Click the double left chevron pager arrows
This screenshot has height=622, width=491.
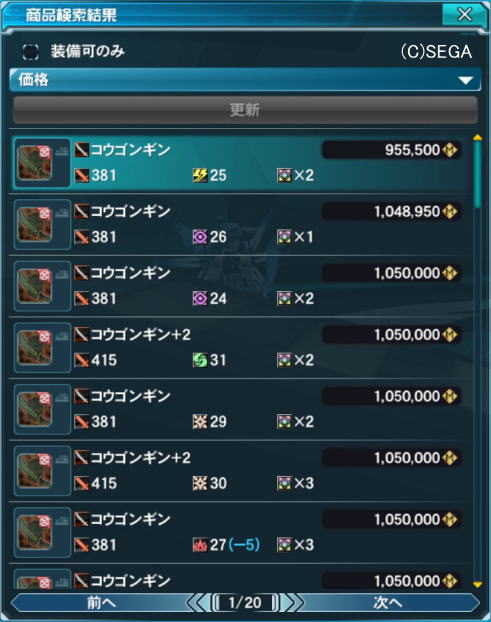coord(198,603)
